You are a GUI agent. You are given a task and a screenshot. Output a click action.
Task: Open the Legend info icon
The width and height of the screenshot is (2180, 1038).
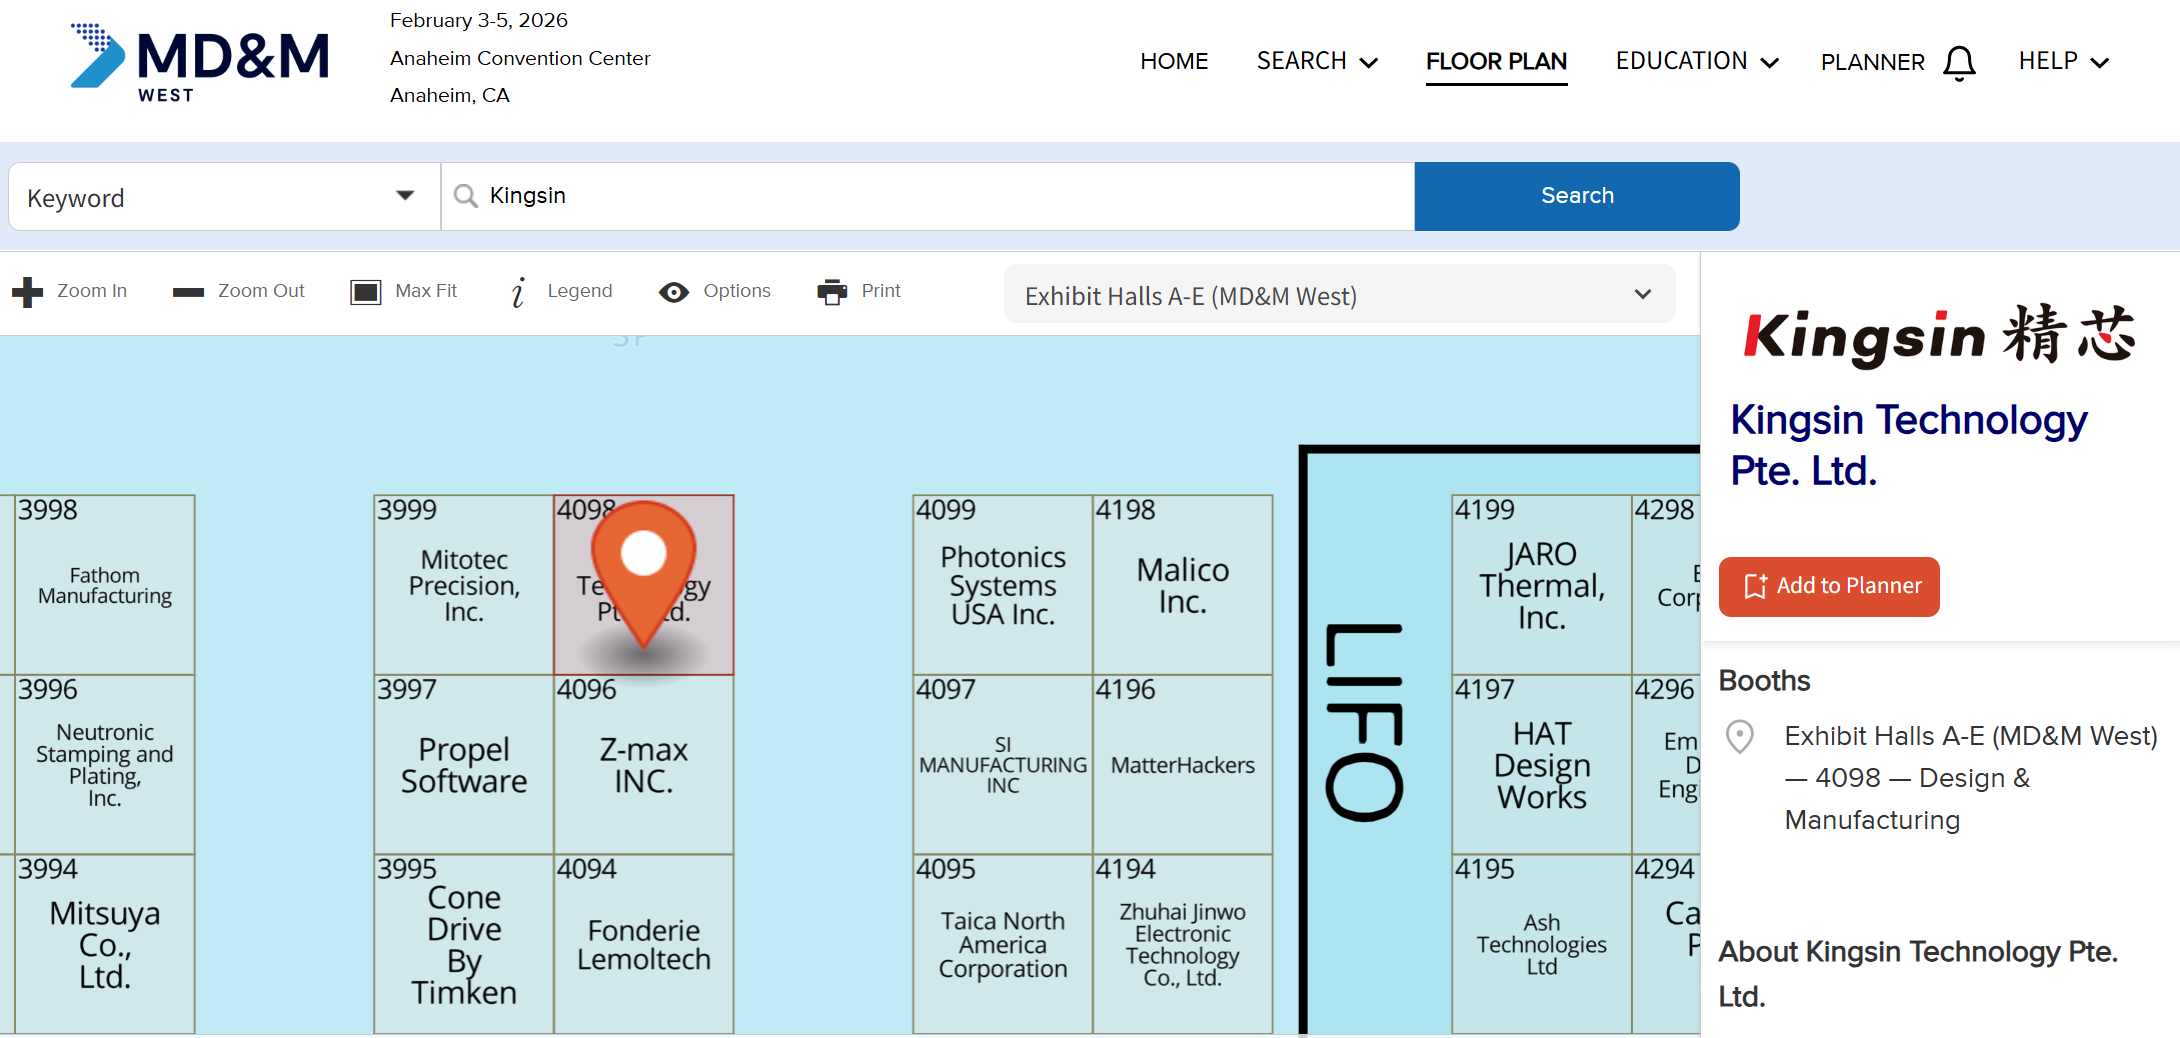tap(518, 292)
